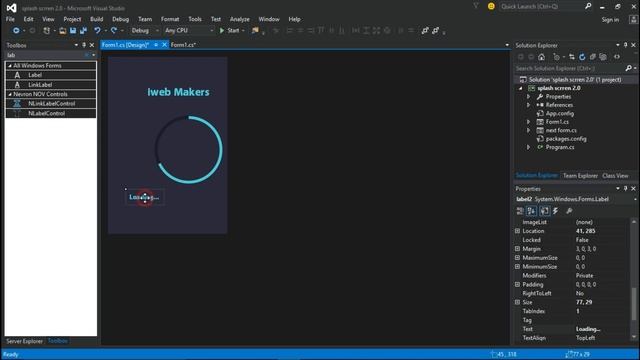This screenshot has height=360, width=640.
Task: Select the Iweb Makers label on form
Action: [x=178, y=92]
